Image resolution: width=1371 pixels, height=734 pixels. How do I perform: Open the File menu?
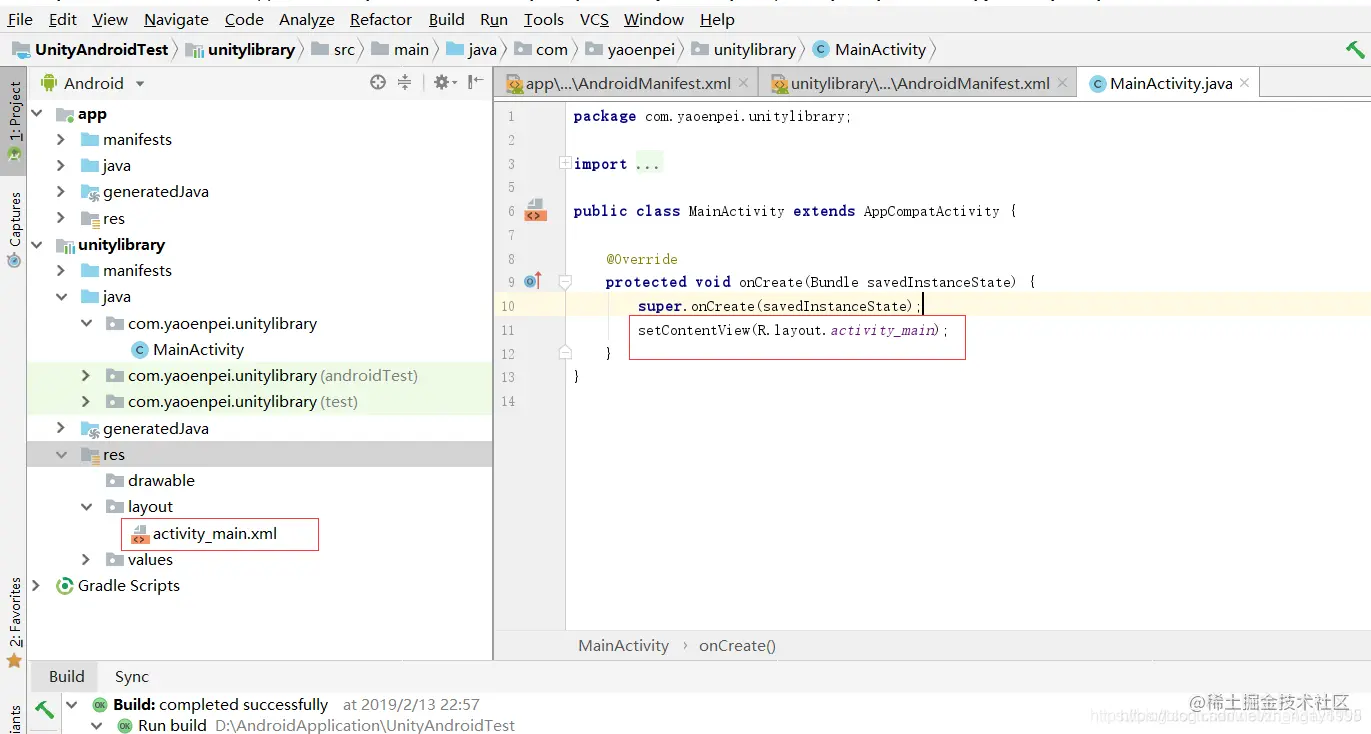click(x=20, y=19)
